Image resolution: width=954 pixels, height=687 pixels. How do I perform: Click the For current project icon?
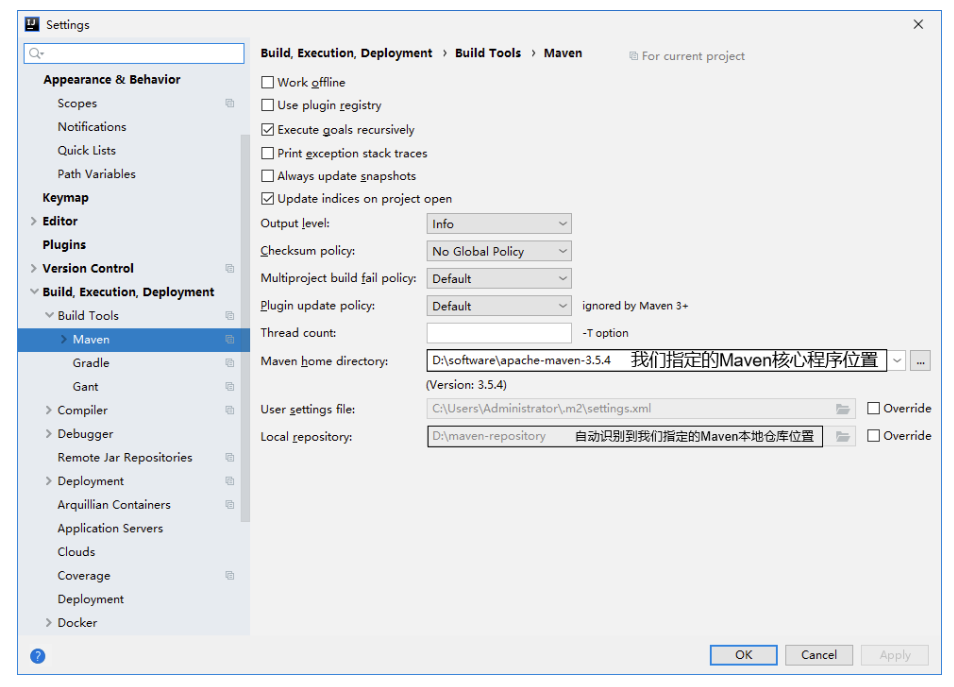633,56
